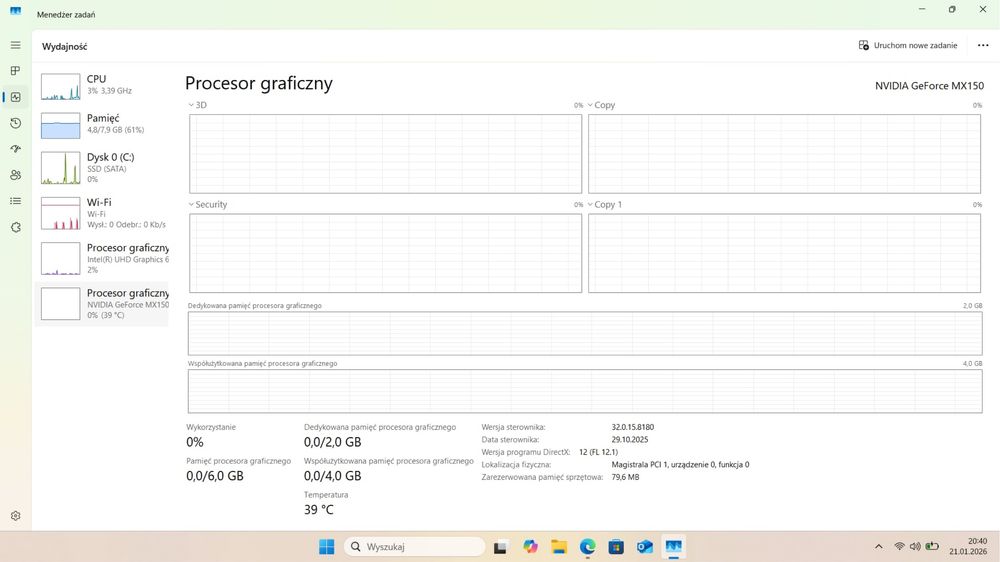Open the App history page icon
1000x562 pixels.
[x=15, y=123]
